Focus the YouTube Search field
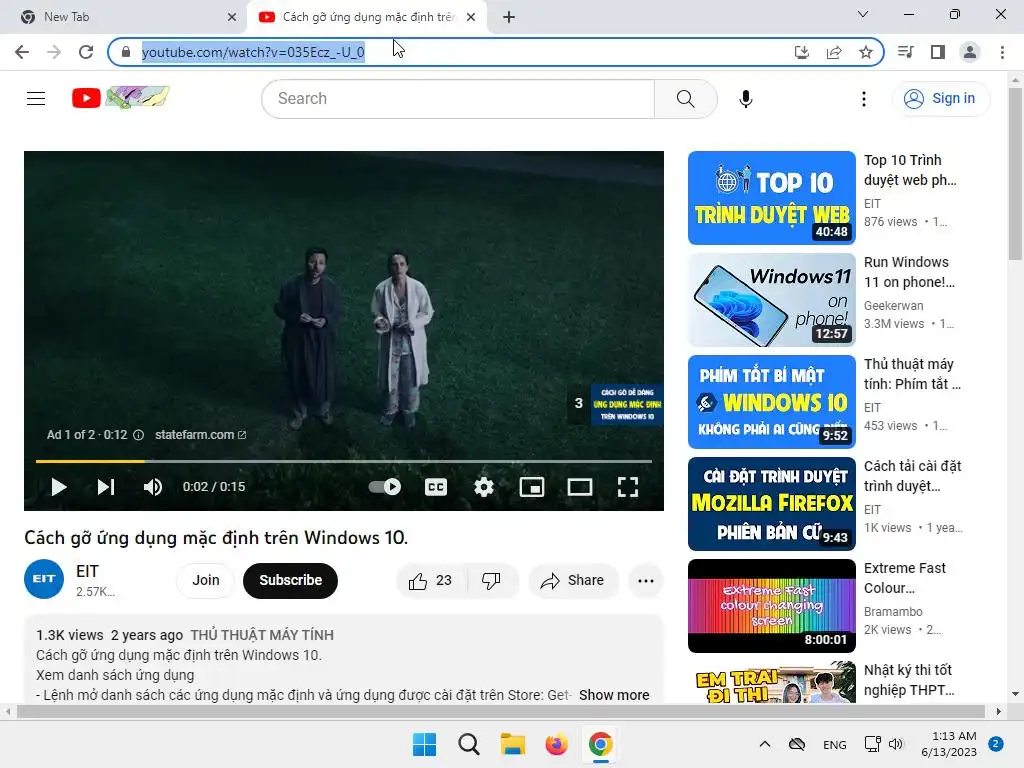This screenshot has width=1024, height=768. [x=458, y=99]
